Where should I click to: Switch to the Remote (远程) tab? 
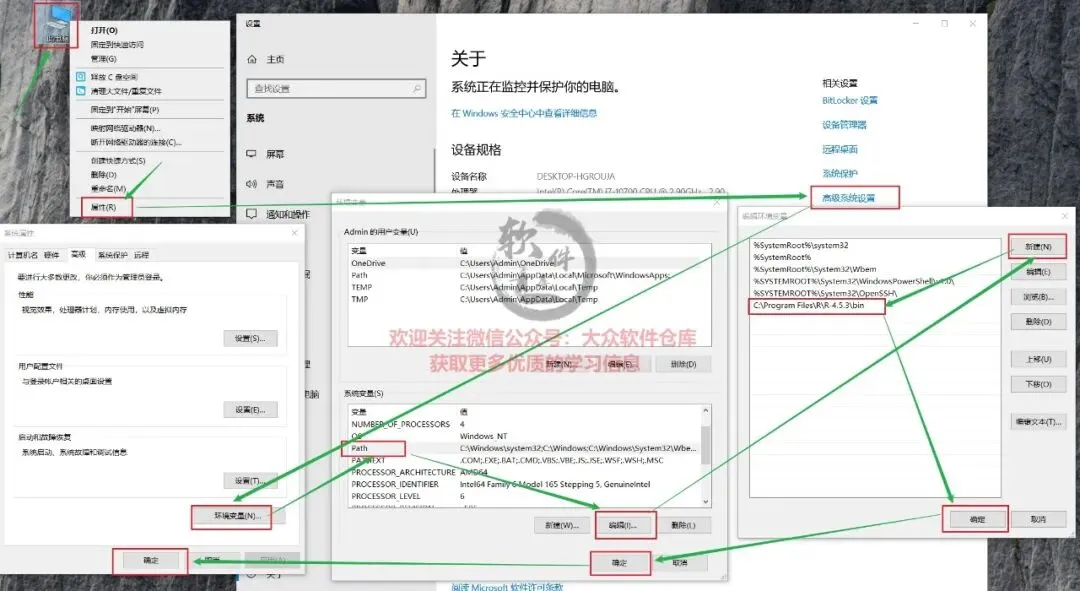coord(141,255)
